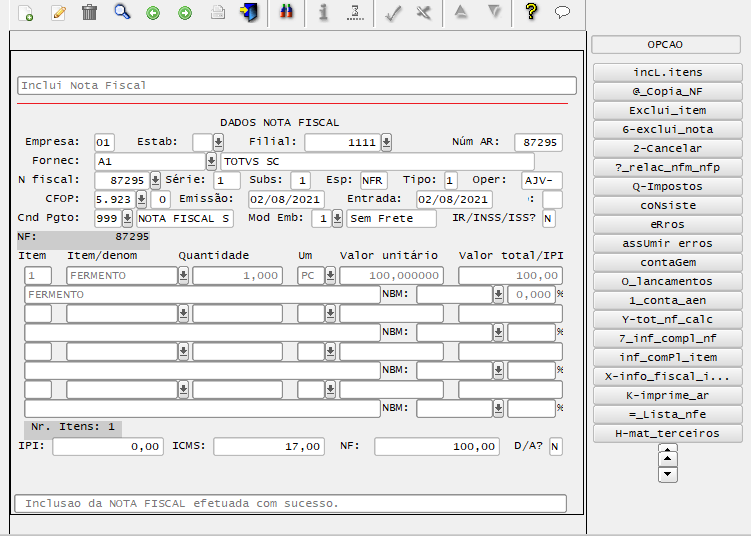Click the OPCAO header button
The width and height of the screenshot is (751, 542).
tap(666, 45)
